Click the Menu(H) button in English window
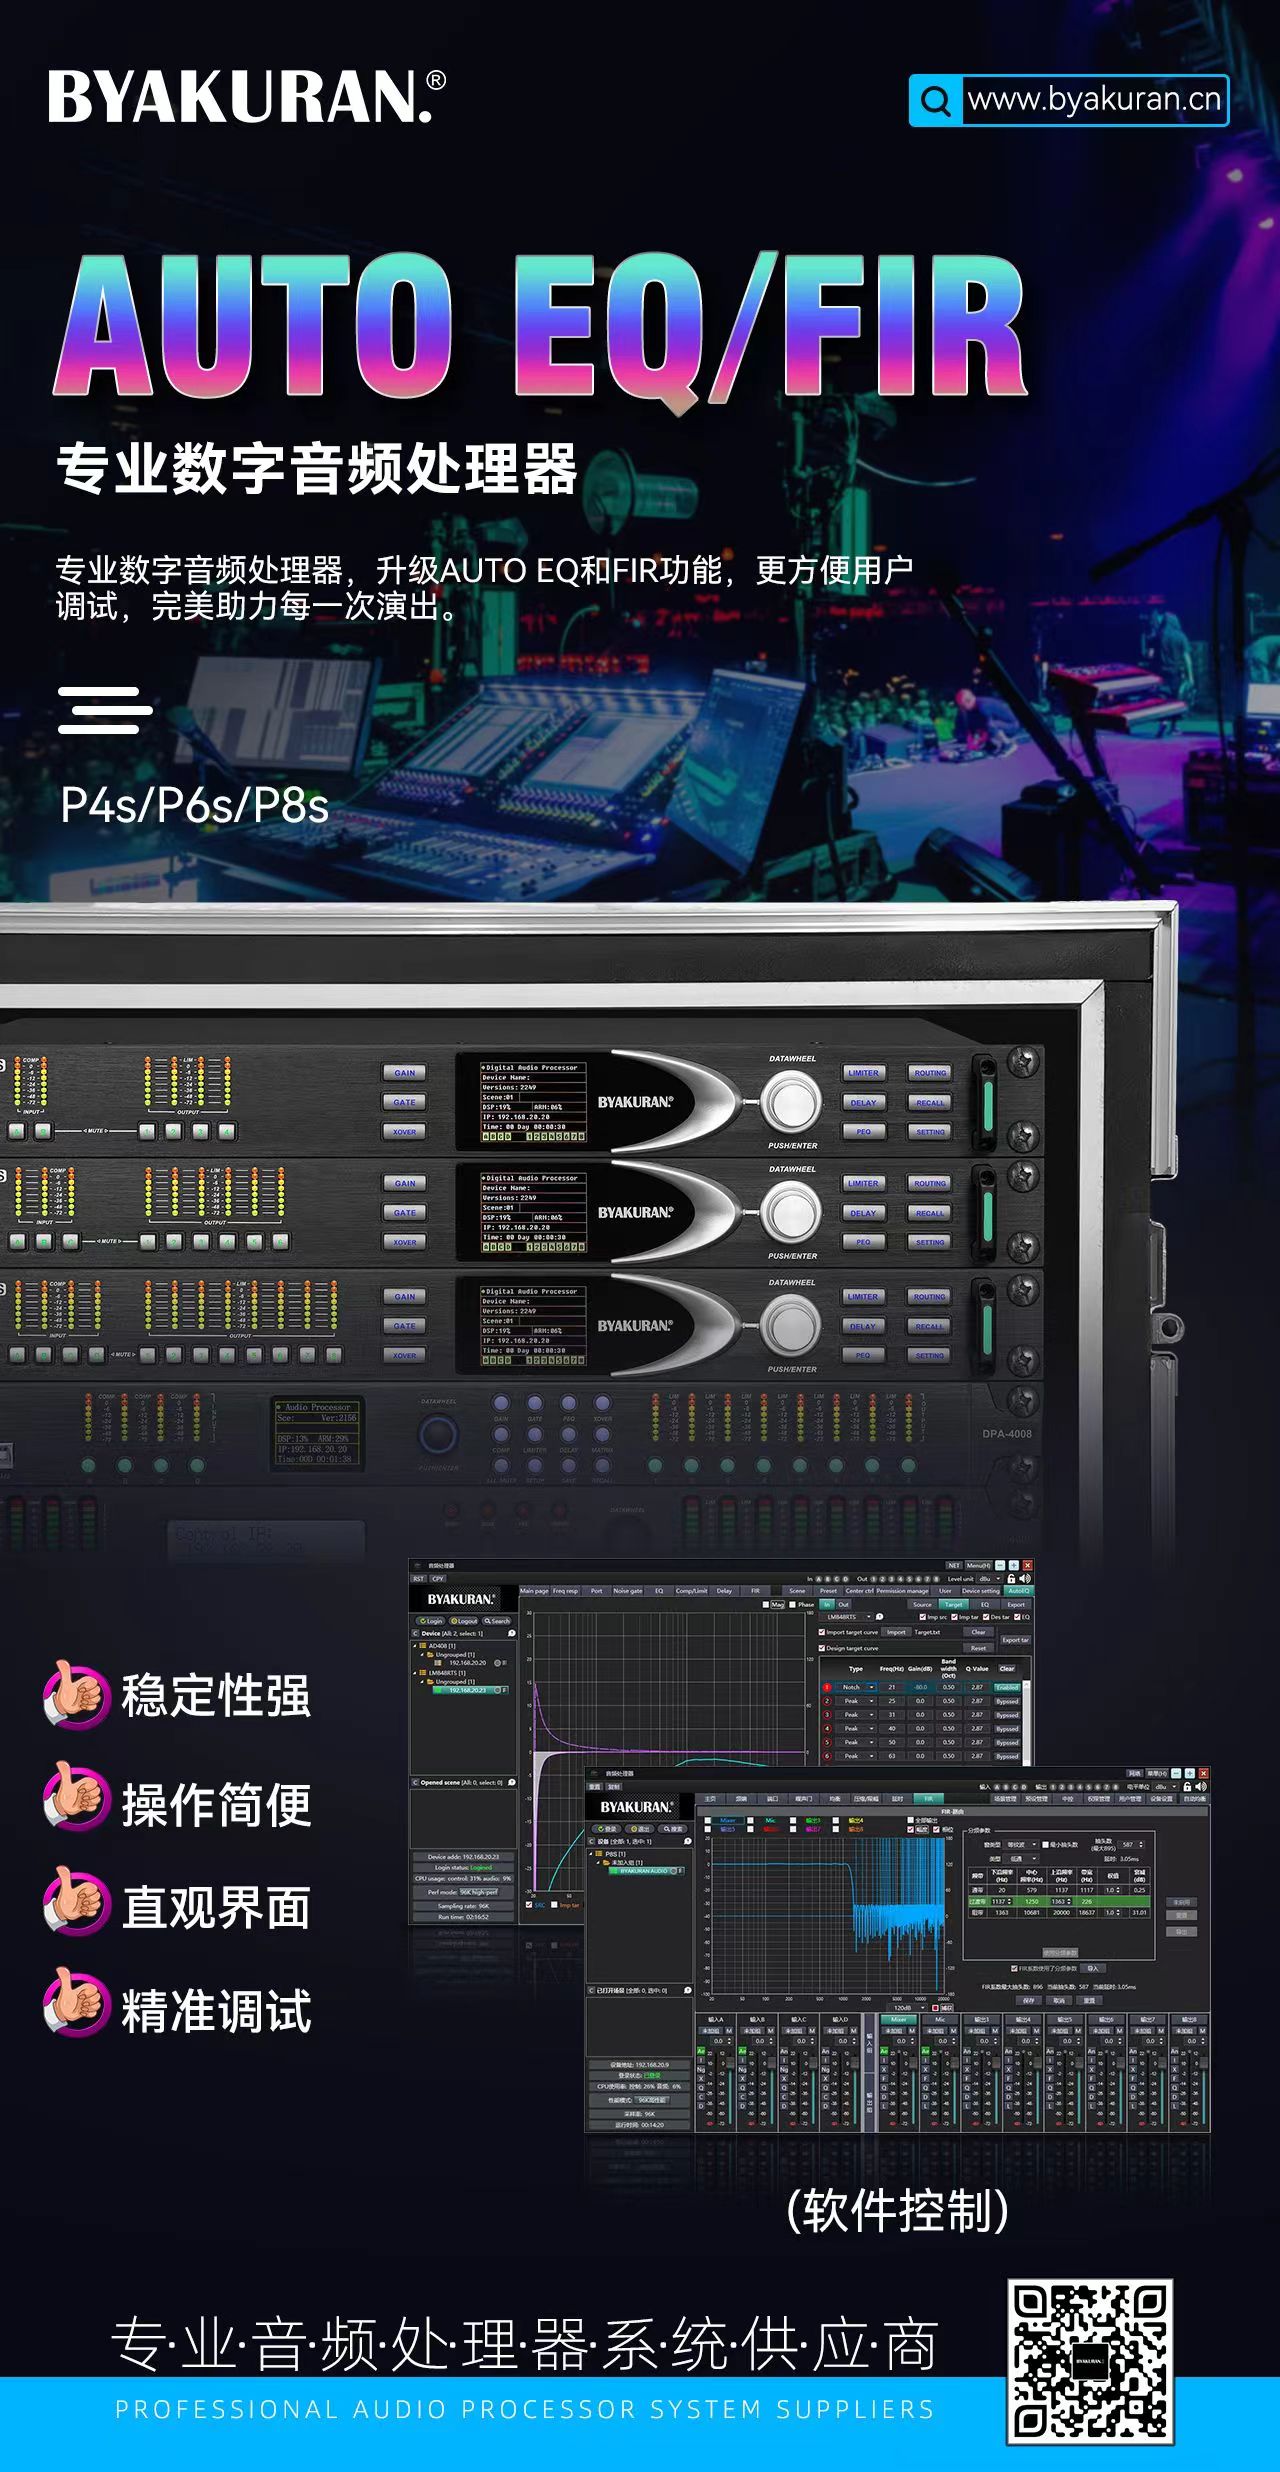Viewport: 1280px width, 2472px height. [978, 1565]
